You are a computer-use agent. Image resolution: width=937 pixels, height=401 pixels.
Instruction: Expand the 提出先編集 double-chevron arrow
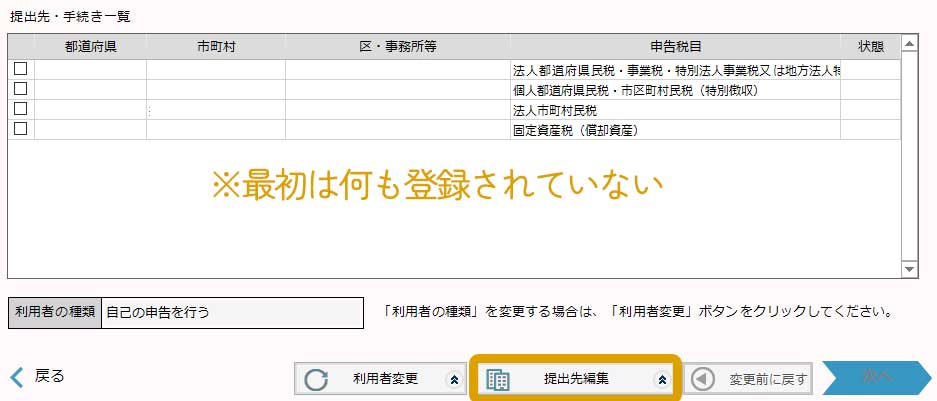(660, 380)
